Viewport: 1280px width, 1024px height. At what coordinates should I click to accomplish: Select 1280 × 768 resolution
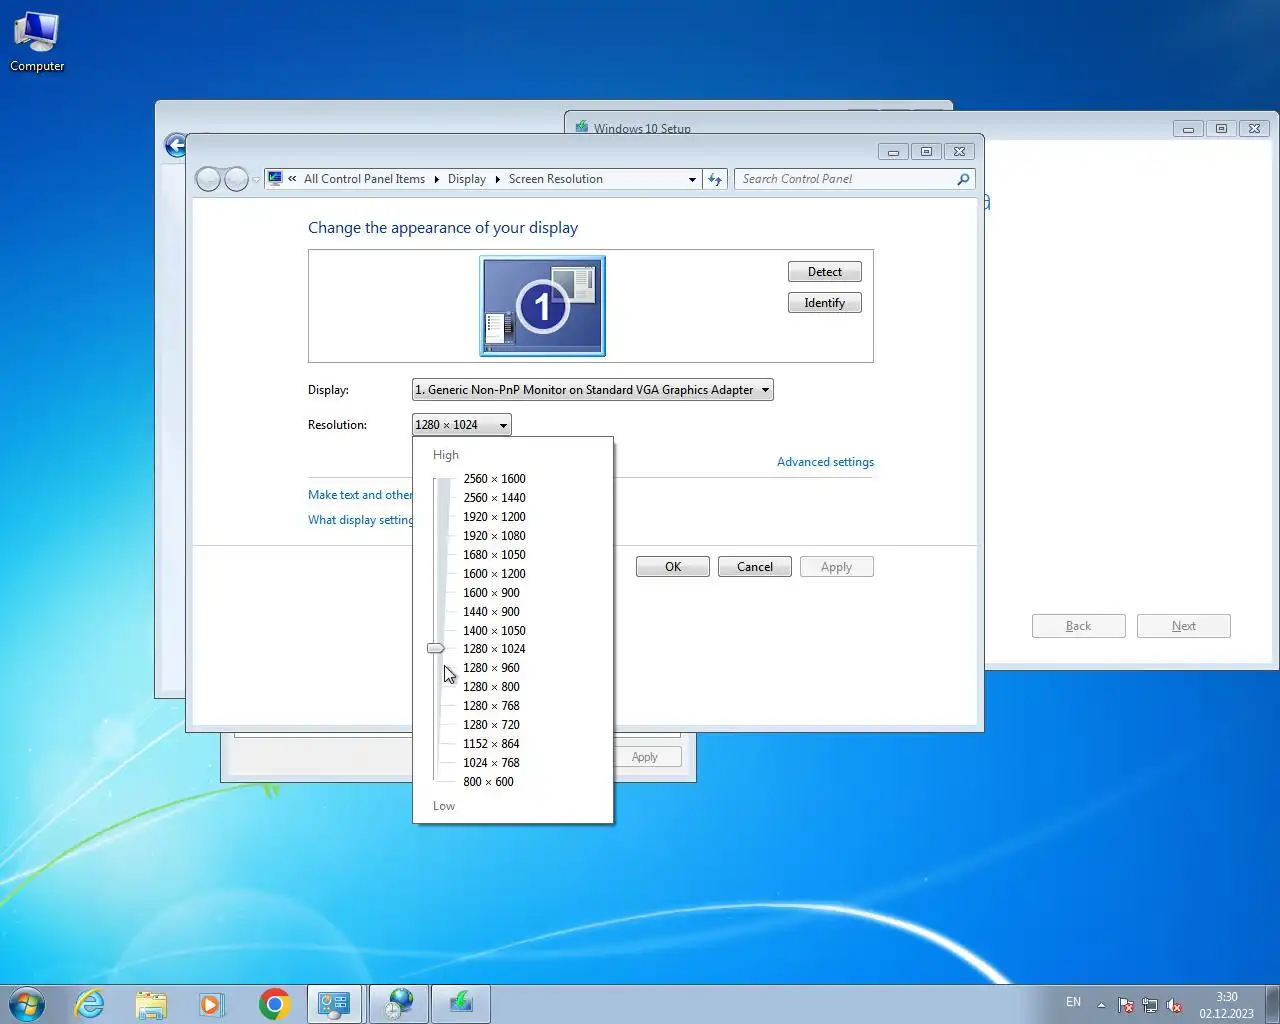[x=491, y=706]
